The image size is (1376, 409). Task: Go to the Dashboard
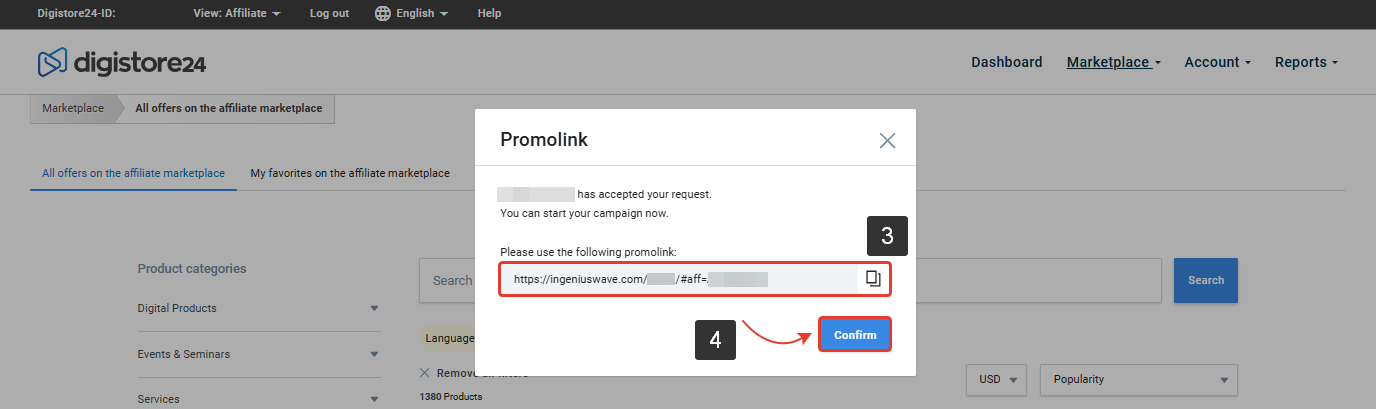(x=1007, y=62)
